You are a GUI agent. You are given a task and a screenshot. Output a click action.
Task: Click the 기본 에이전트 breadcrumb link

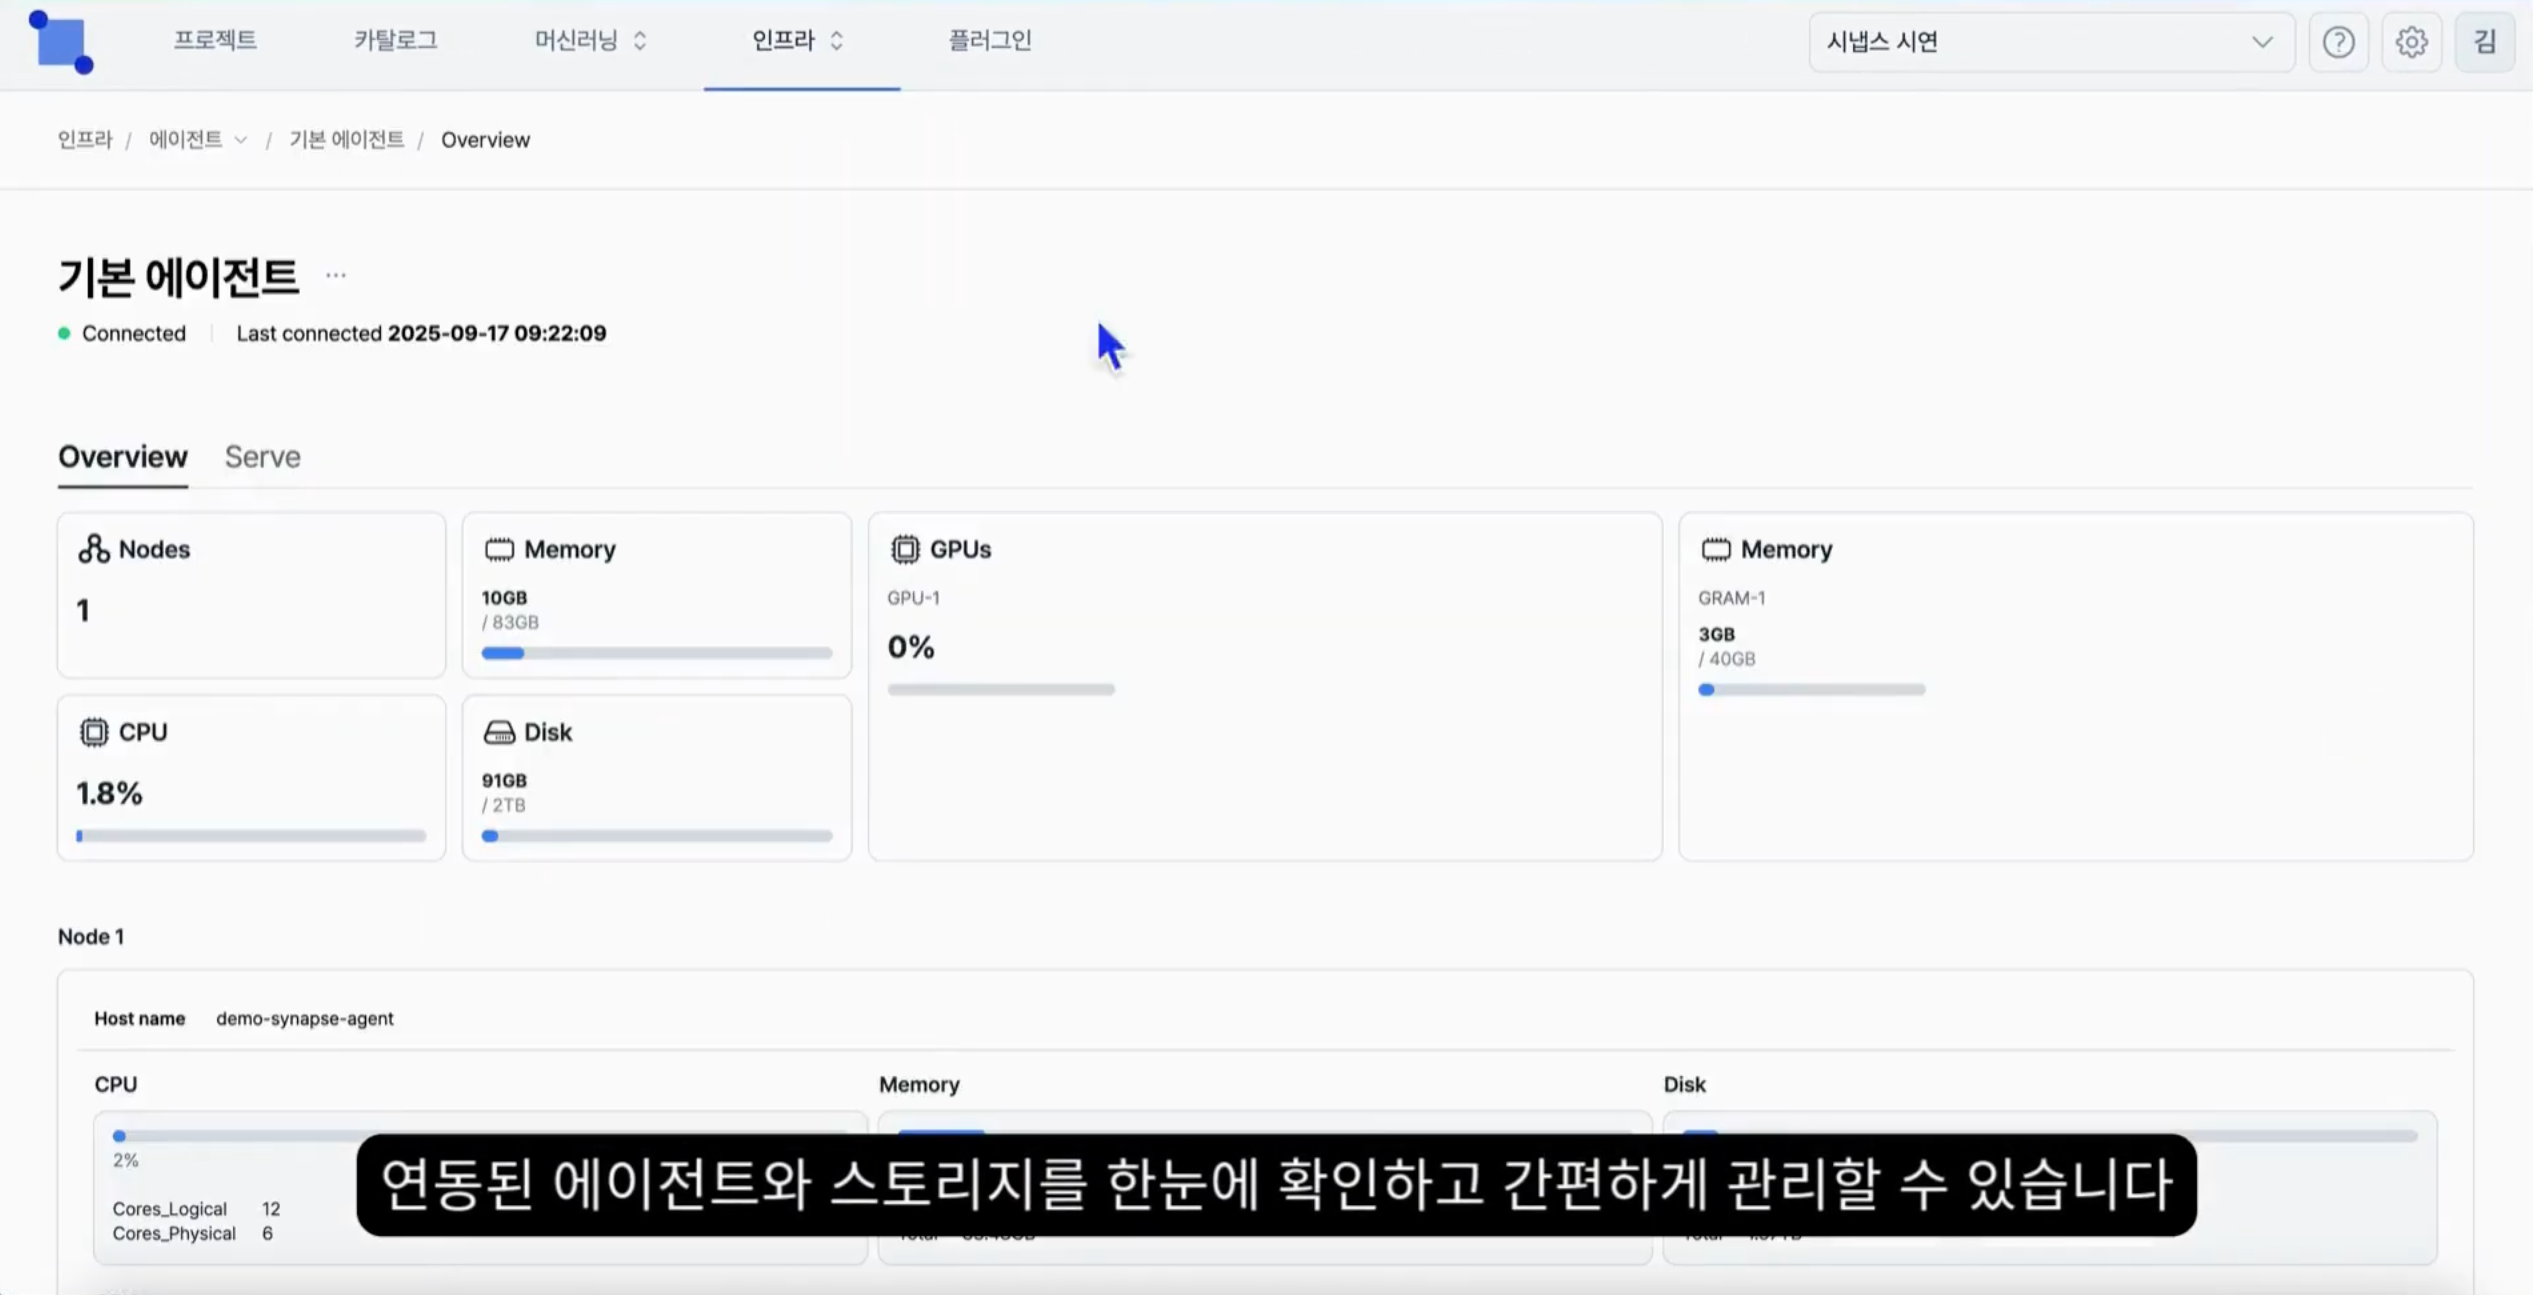point(346,140)
